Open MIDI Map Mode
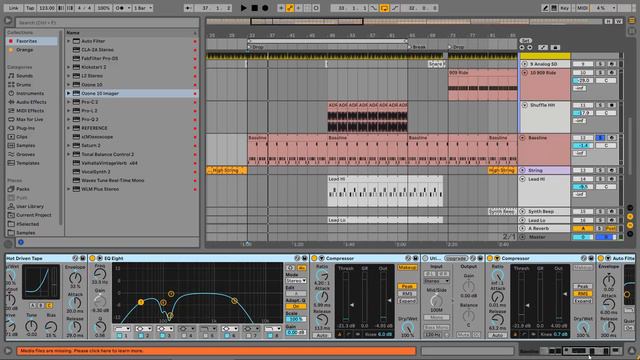Screen dimensions: 640x360 click(x=582, y=8)
